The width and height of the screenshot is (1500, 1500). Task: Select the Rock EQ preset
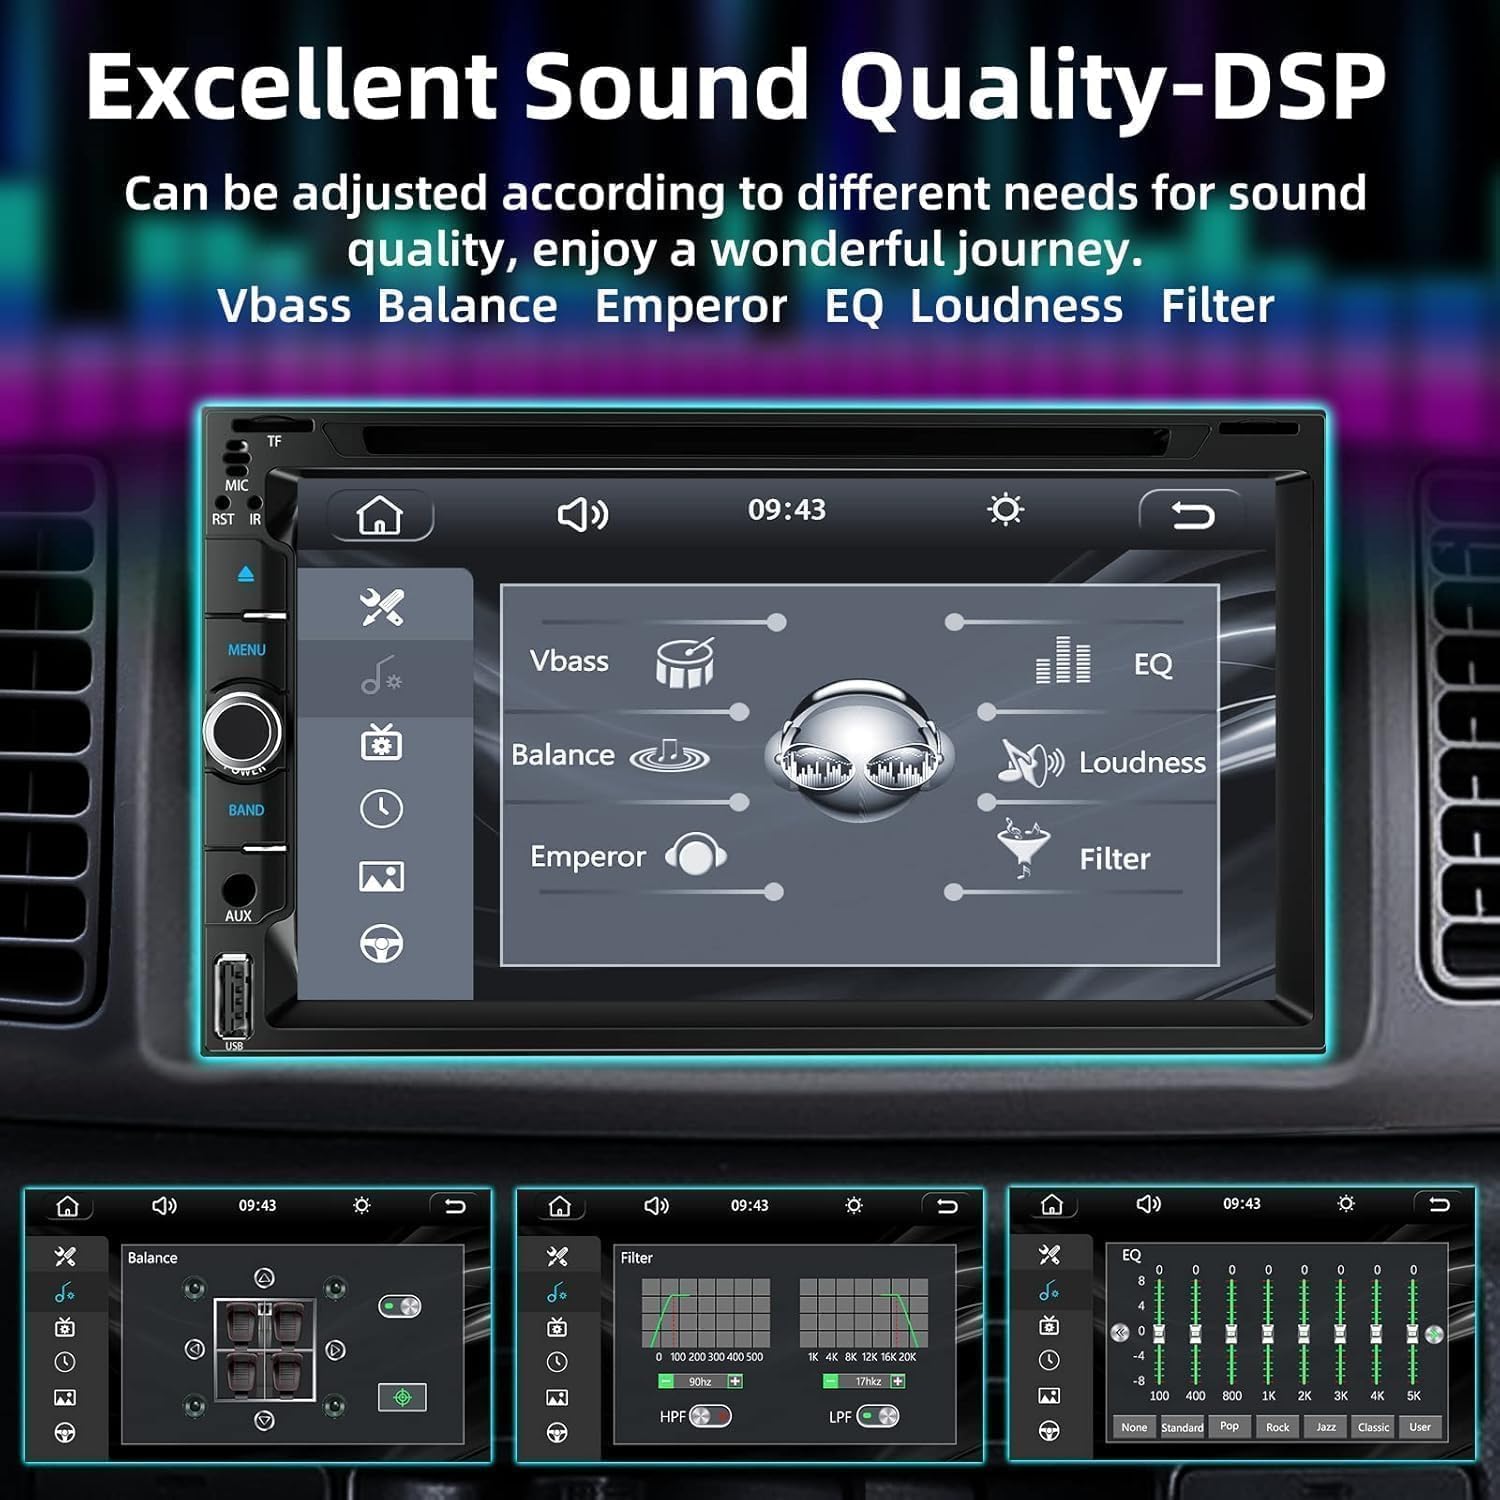[1278, 1427]
